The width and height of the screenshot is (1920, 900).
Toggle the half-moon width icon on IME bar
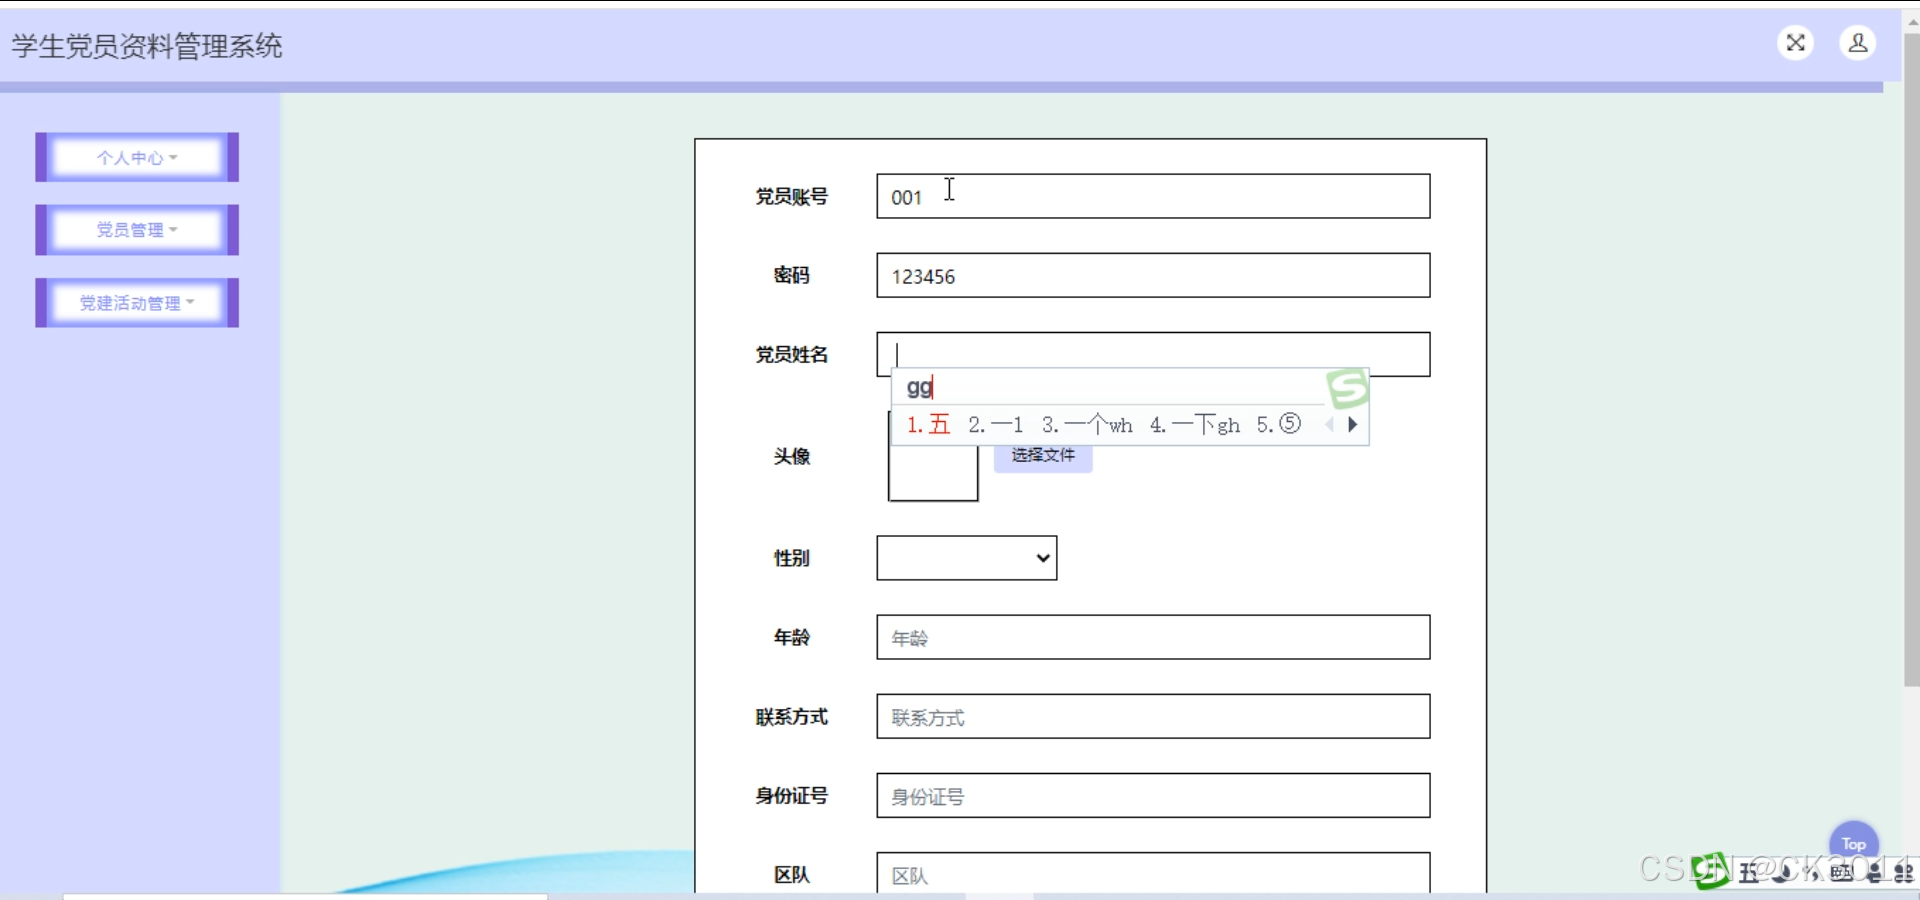pos(1781,873)
